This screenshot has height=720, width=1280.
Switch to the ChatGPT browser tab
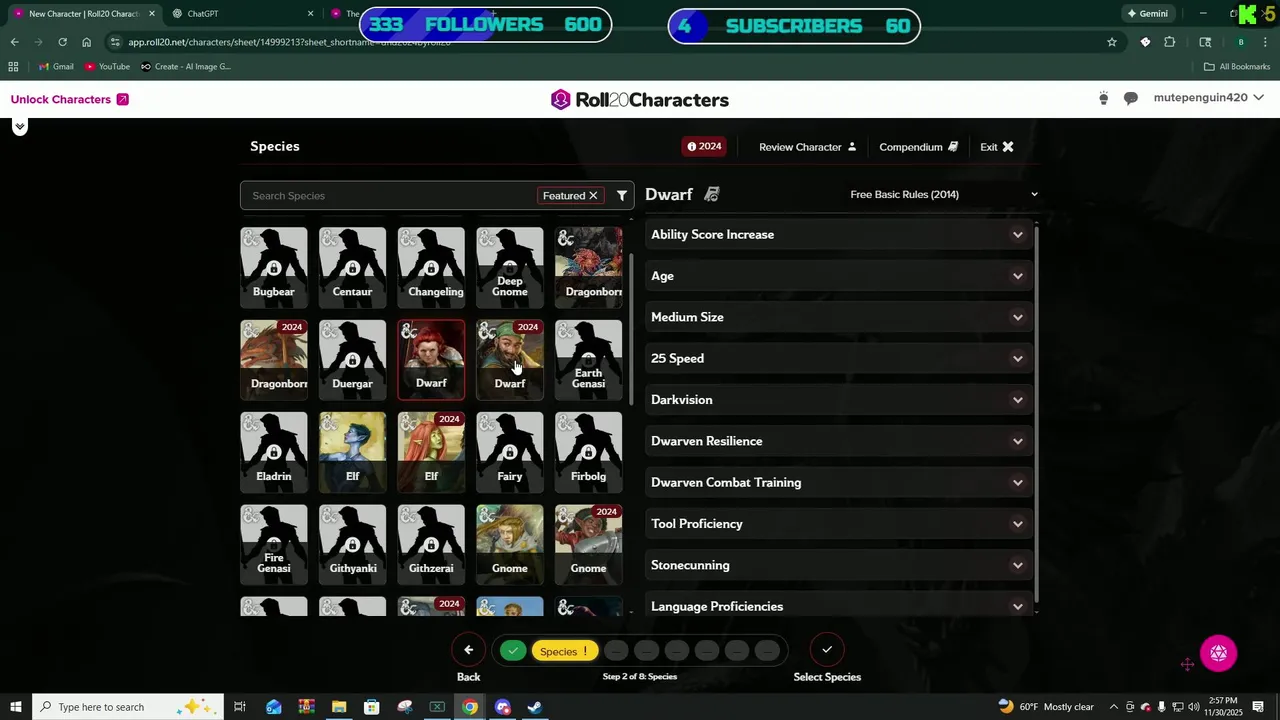click(x=240, y=14)
